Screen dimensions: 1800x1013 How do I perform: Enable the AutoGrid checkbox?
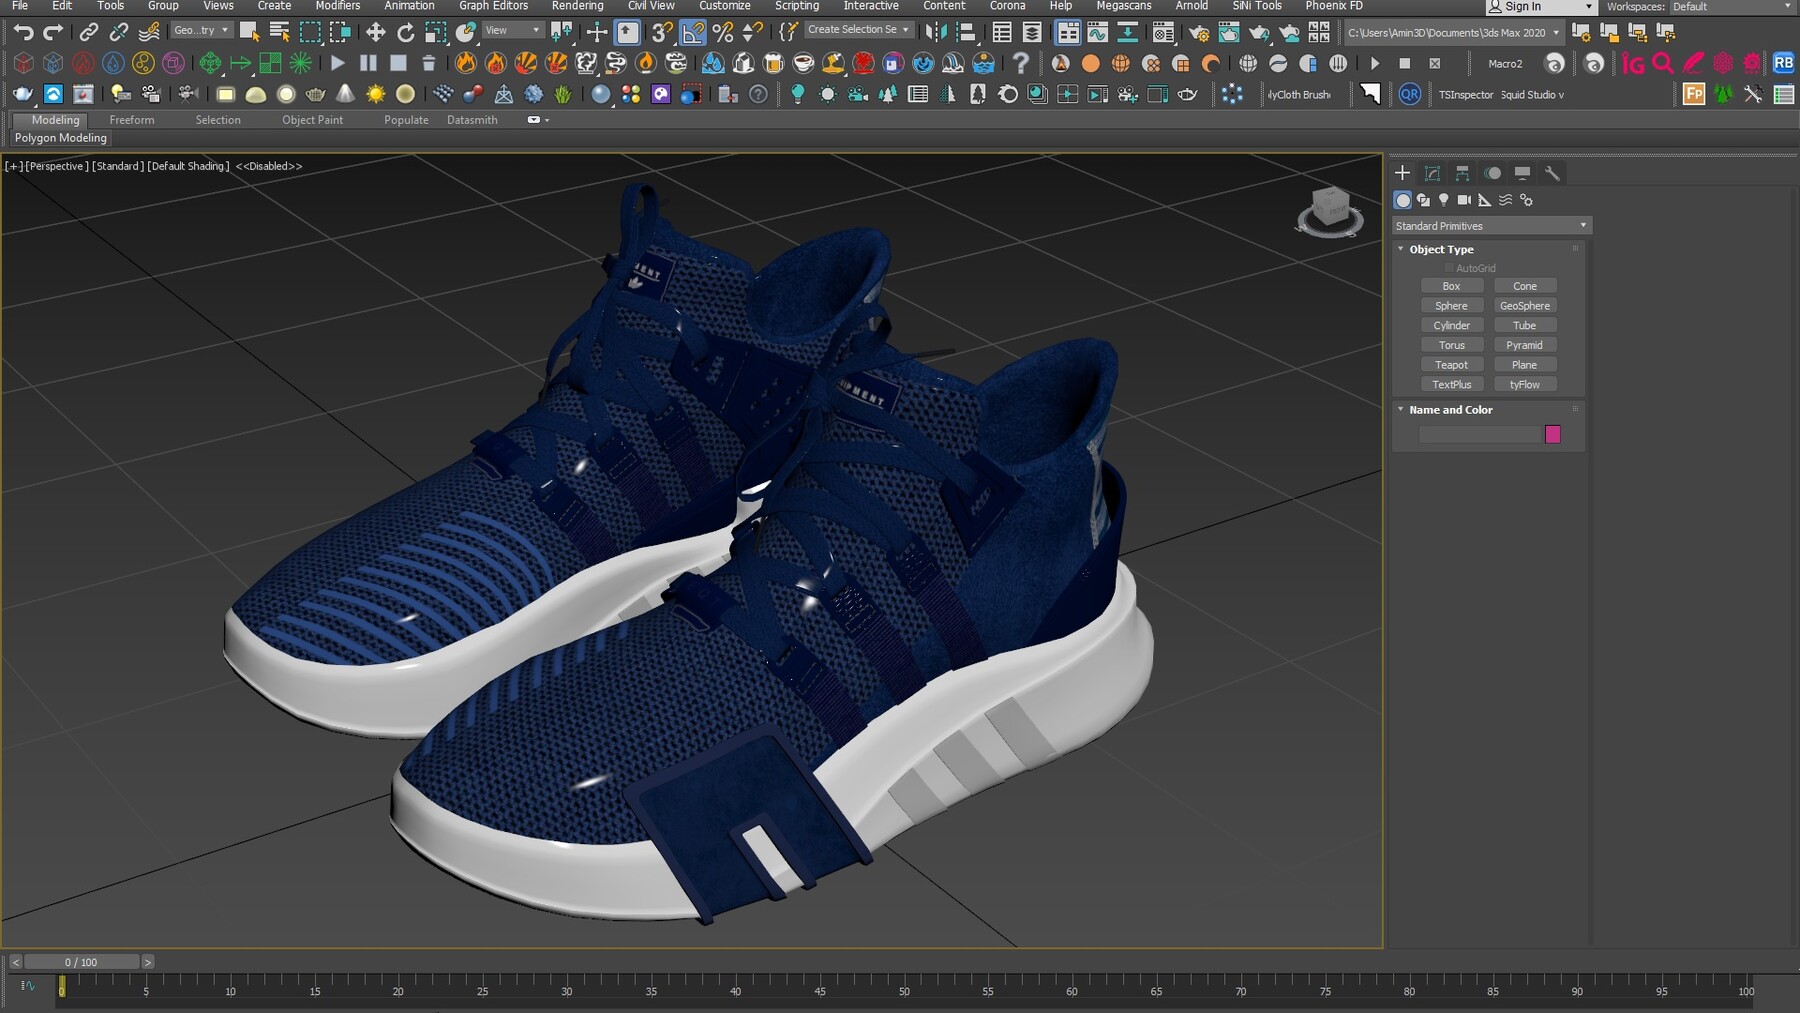pyautogui.click(x=1450, y=268)
